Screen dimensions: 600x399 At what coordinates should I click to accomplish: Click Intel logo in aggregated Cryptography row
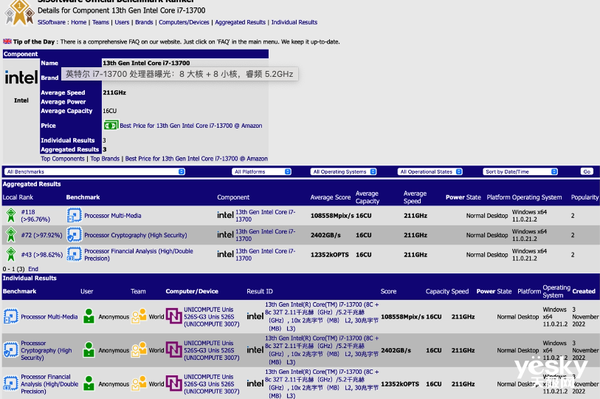pyautogui.click(x=225, y=235)
